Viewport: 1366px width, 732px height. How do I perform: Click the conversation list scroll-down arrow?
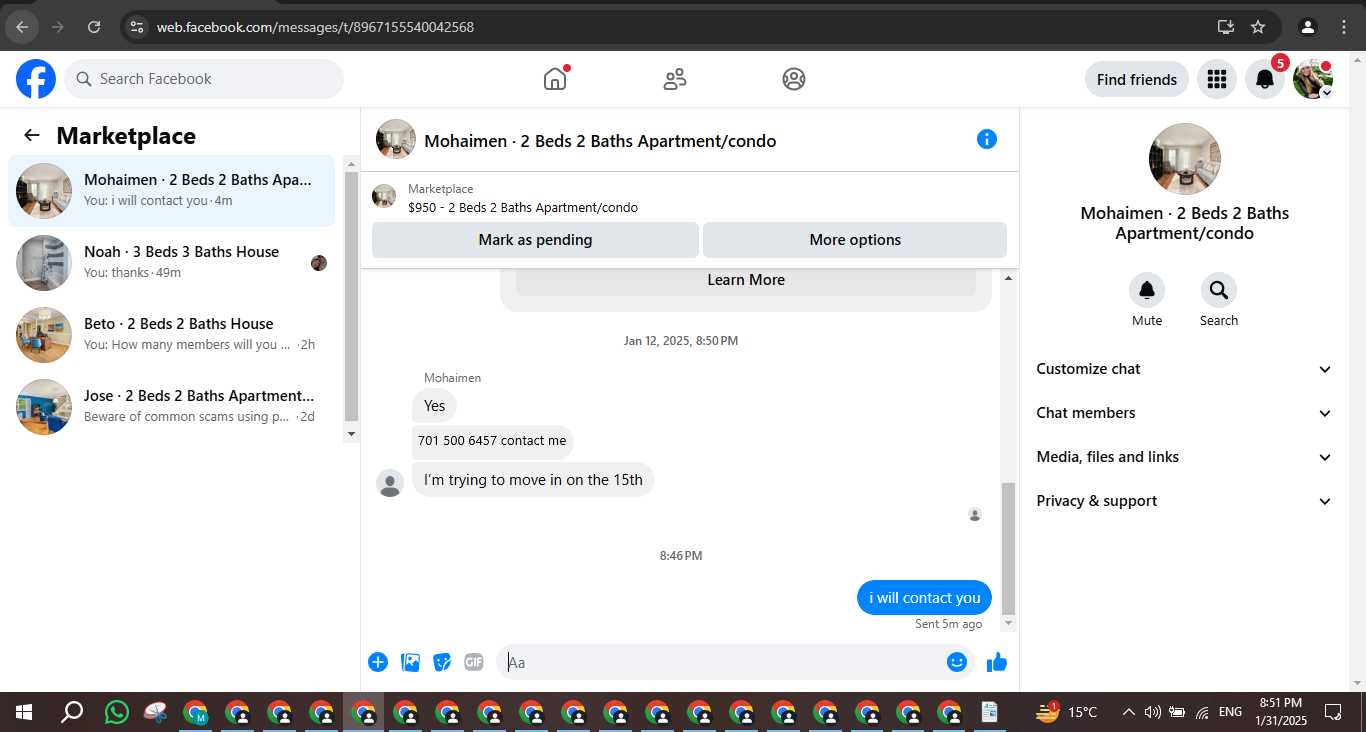click(x=350, y=434)
